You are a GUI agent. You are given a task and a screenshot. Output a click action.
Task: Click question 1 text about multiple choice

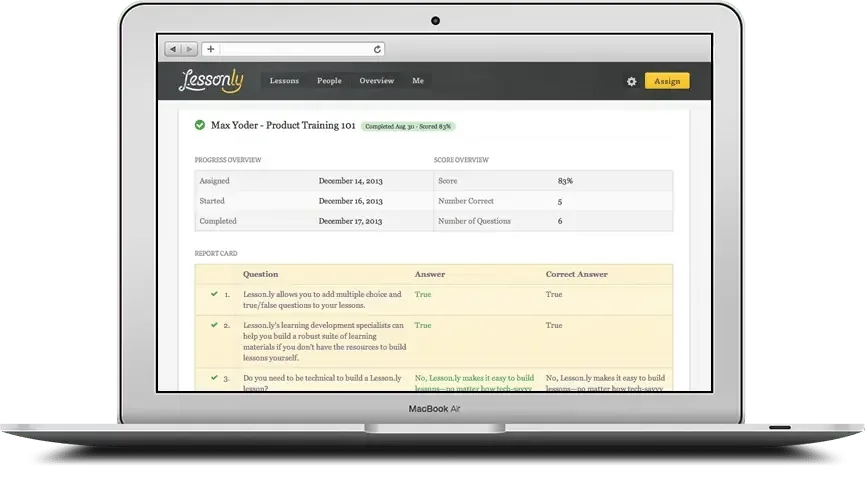[322, 300]
